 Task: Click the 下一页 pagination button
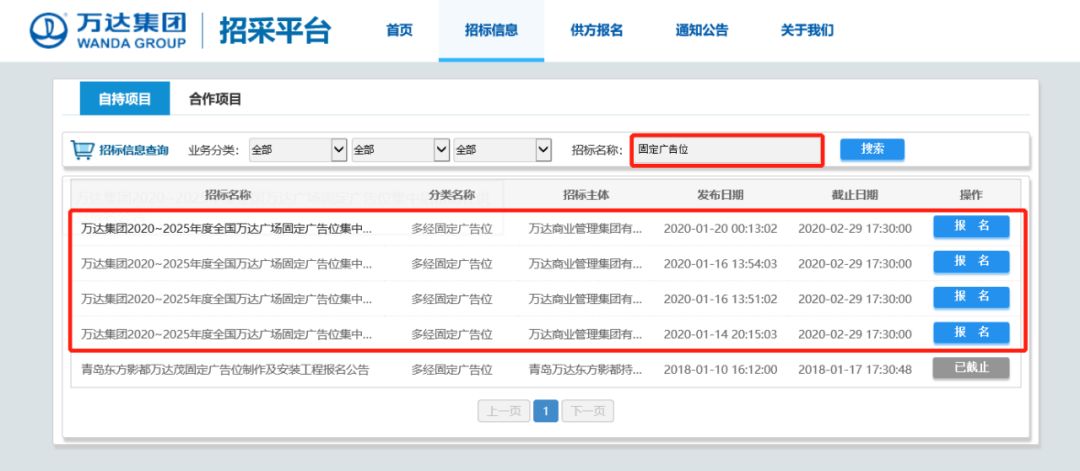click(x=588, y=412)
